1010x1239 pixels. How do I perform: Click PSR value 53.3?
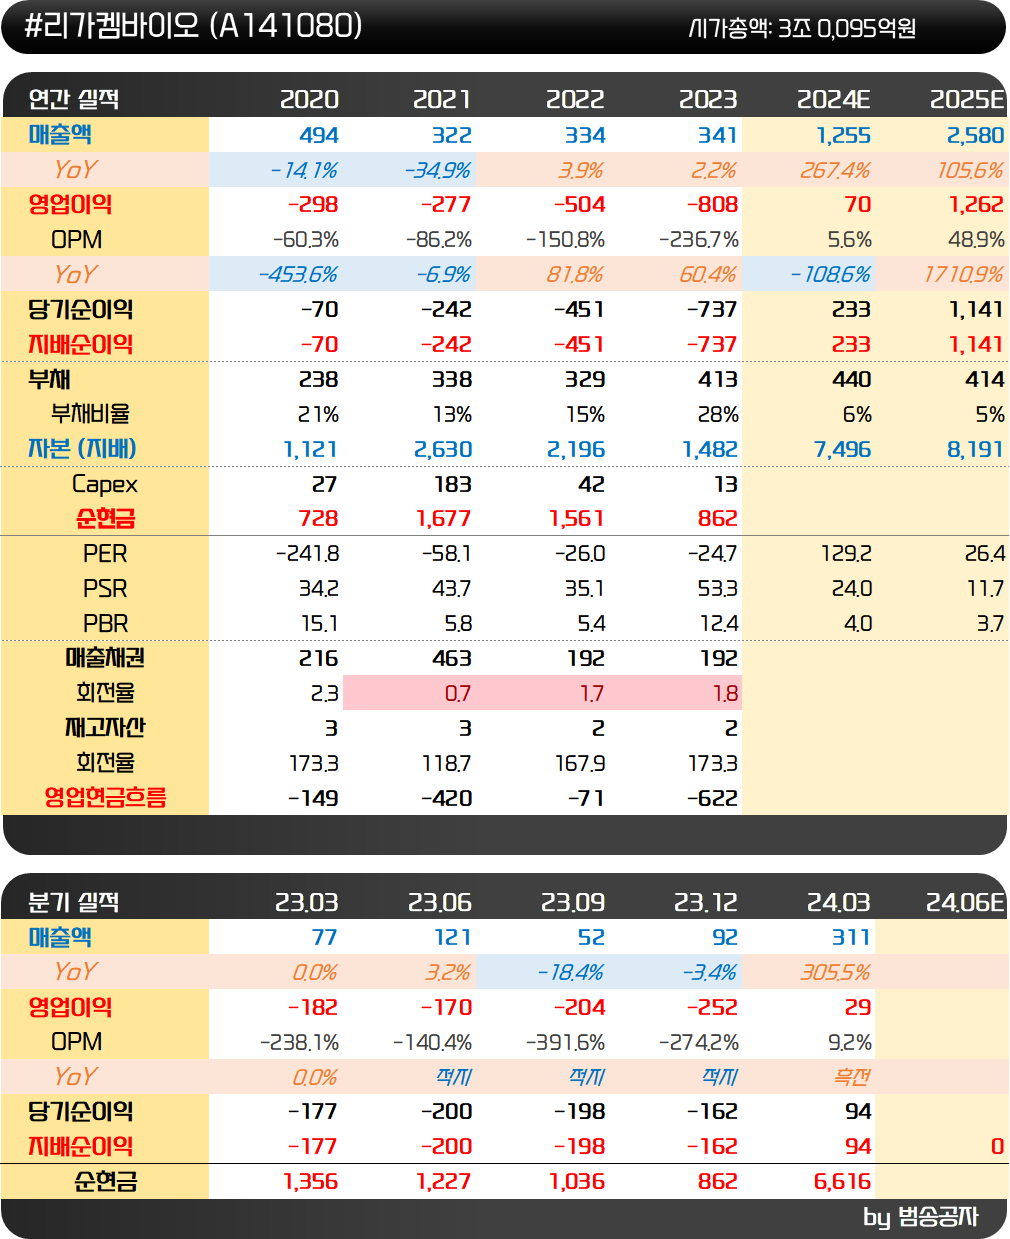719,588
